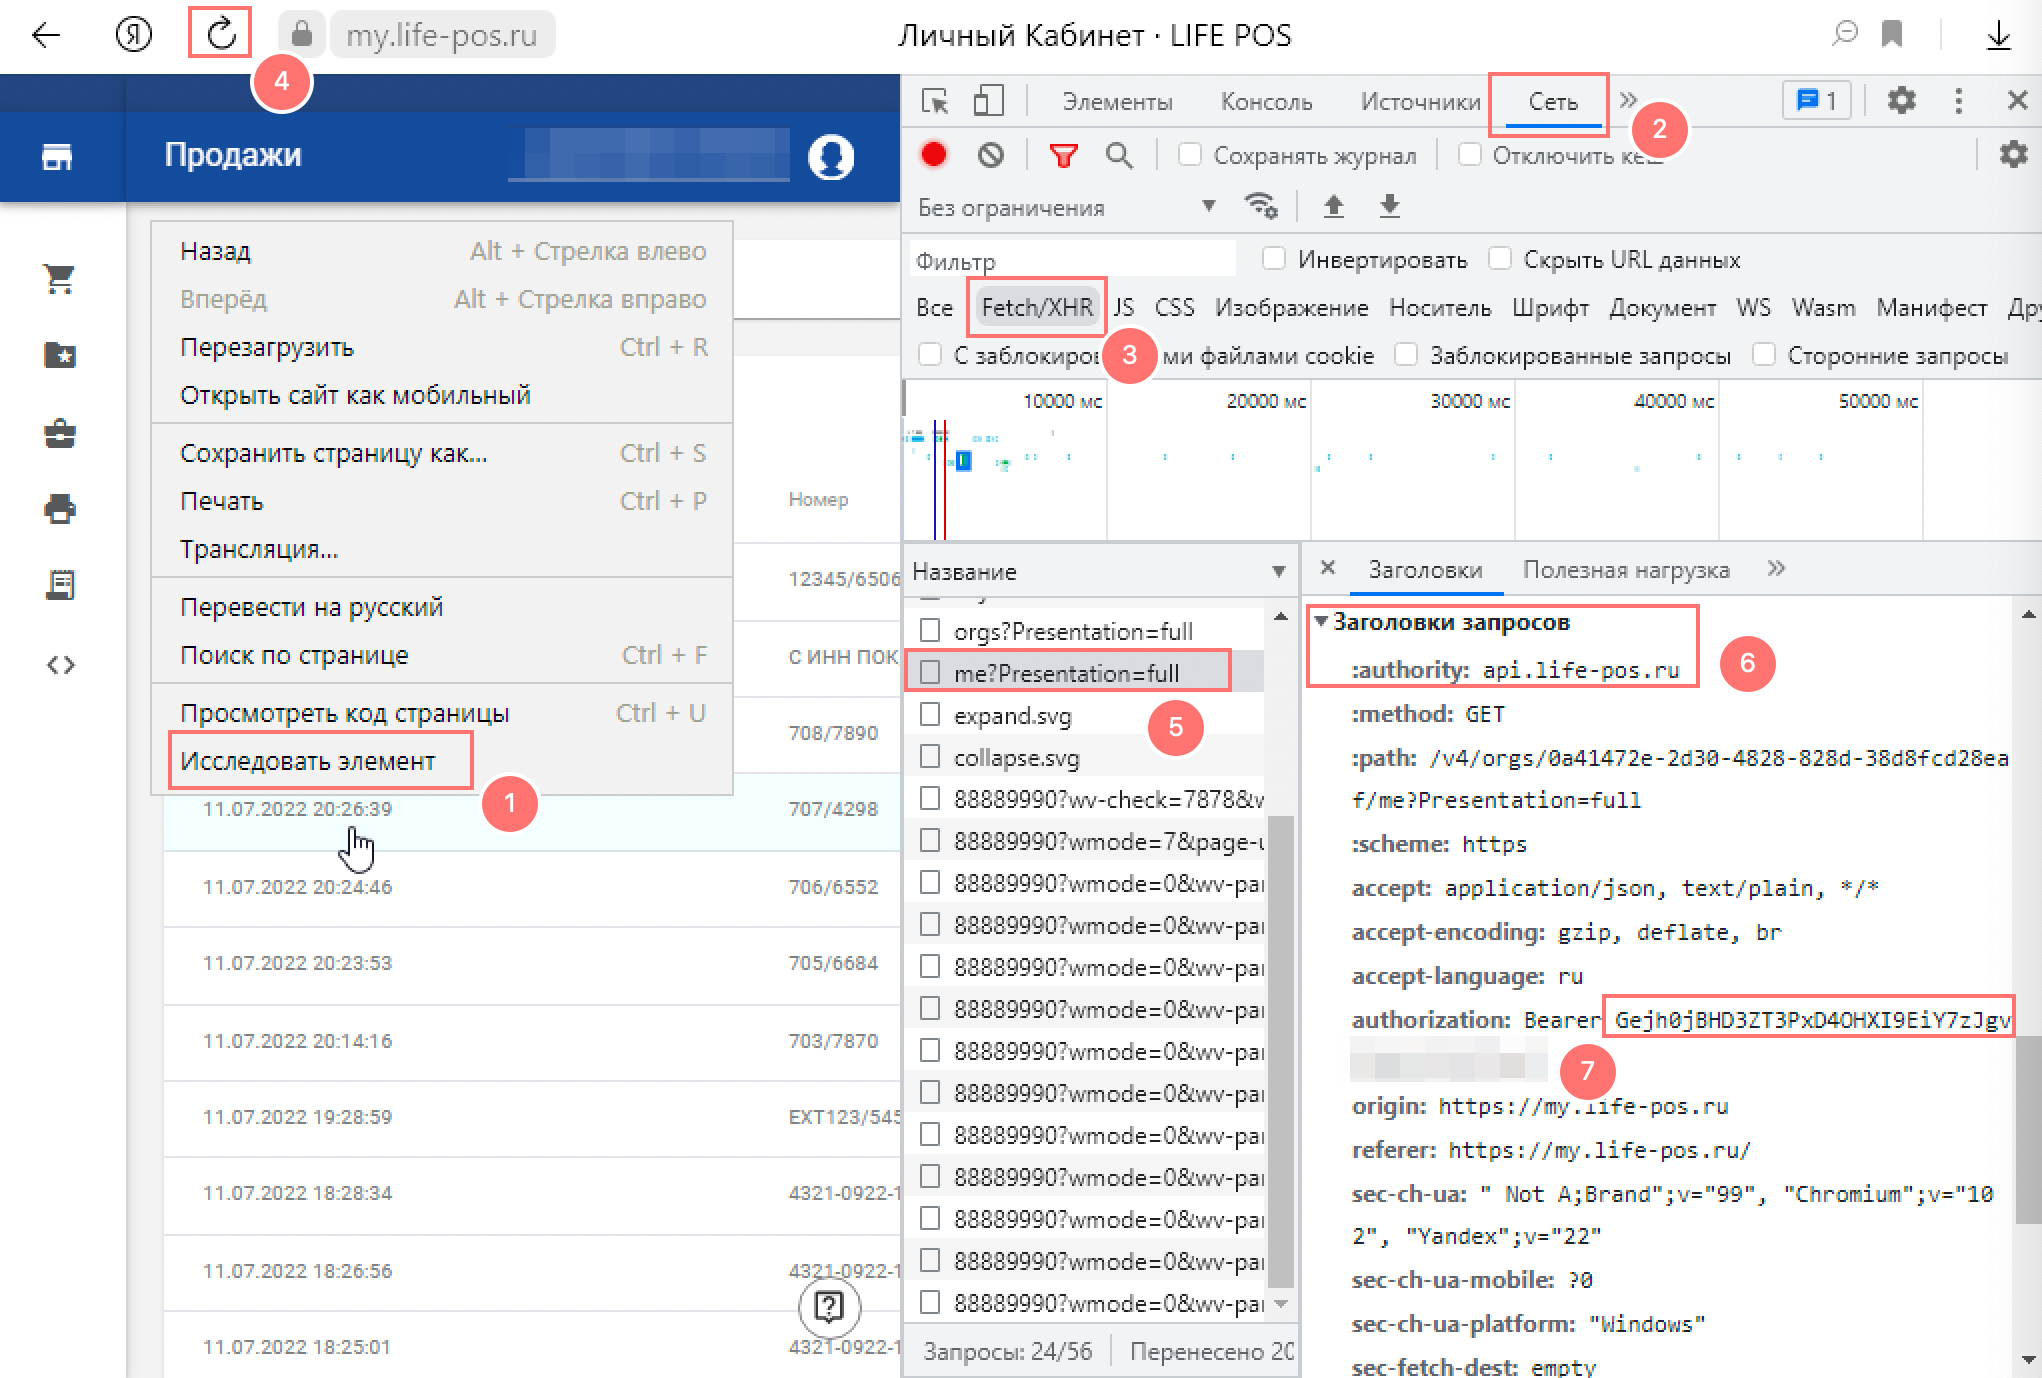The width and height of the screenshot is (2042, 1378).
Task: Click the browser reload page icon
Action: point(221,35)
